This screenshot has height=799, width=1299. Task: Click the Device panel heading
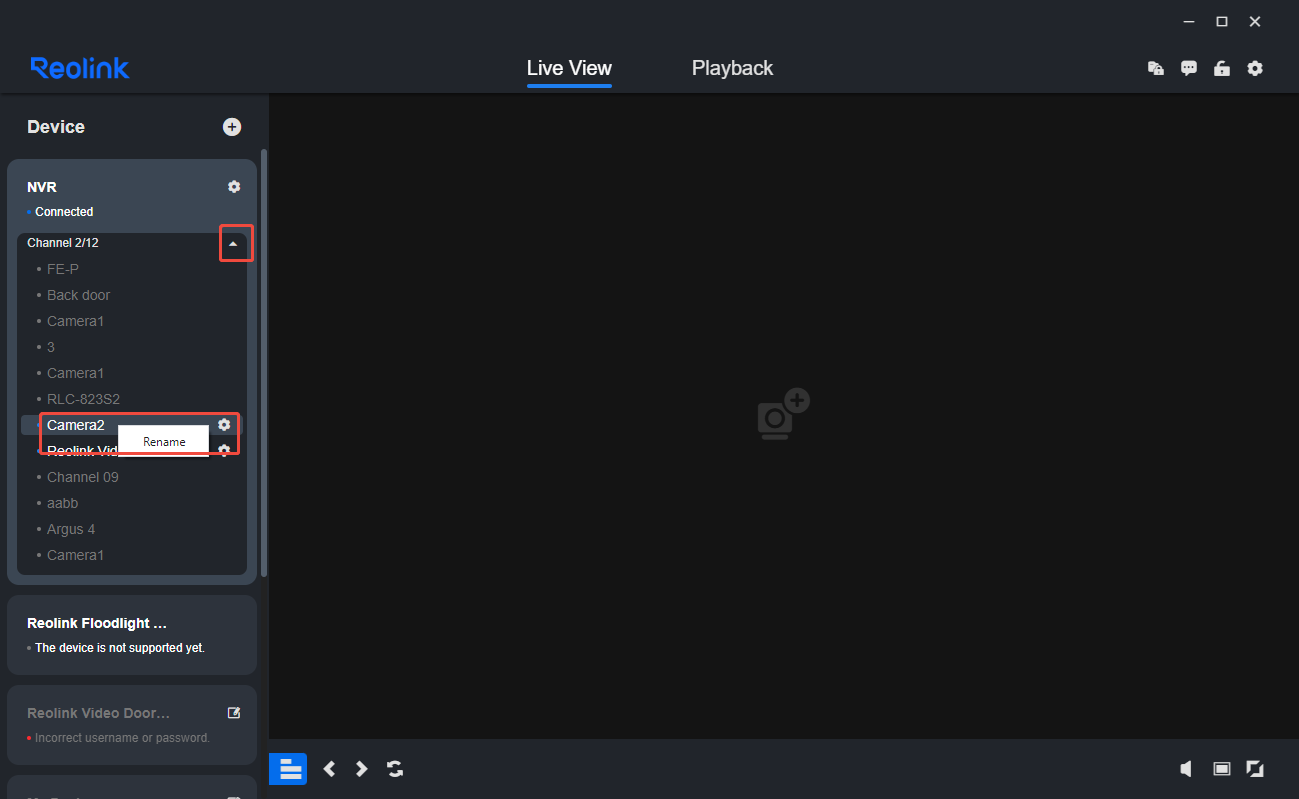tap(56, 127)
